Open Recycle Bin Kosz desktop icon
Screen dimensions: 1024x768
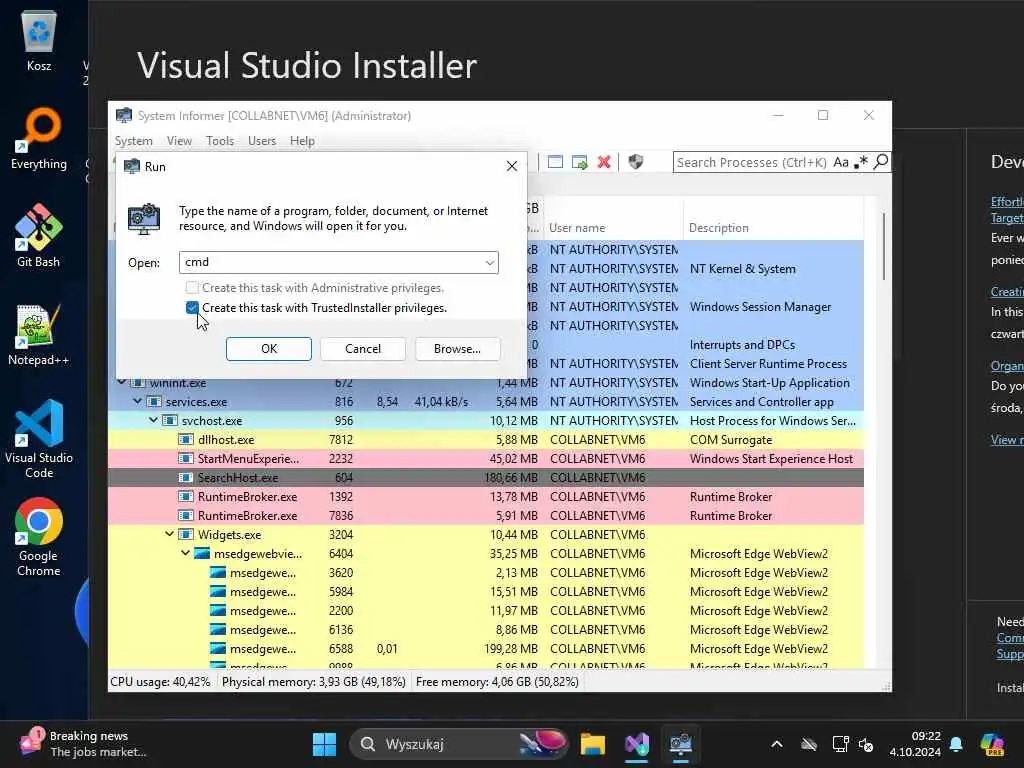point(39,40)
